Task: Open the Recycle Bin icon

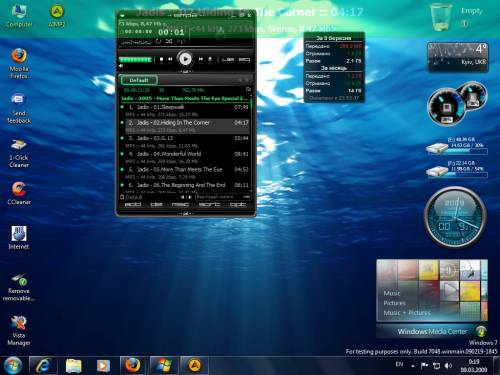Action: 441,17
